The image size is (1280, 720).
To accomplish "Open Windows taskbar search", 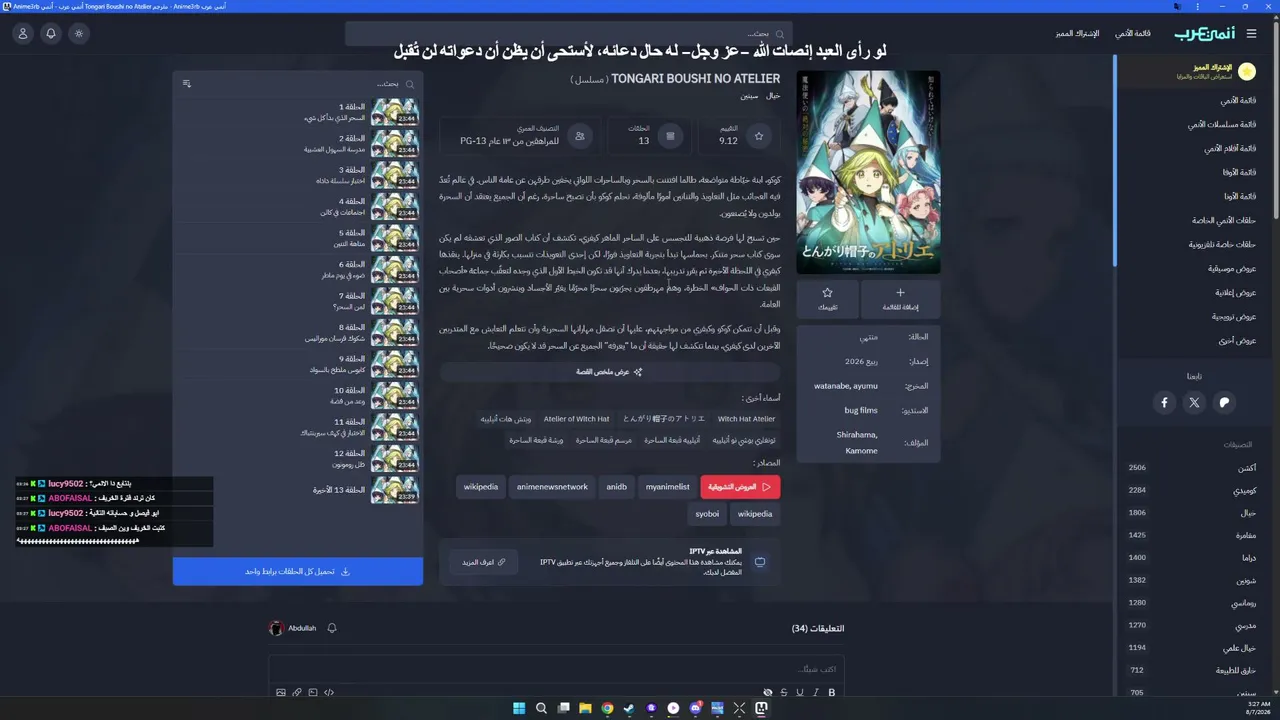I will pos(541,708).
